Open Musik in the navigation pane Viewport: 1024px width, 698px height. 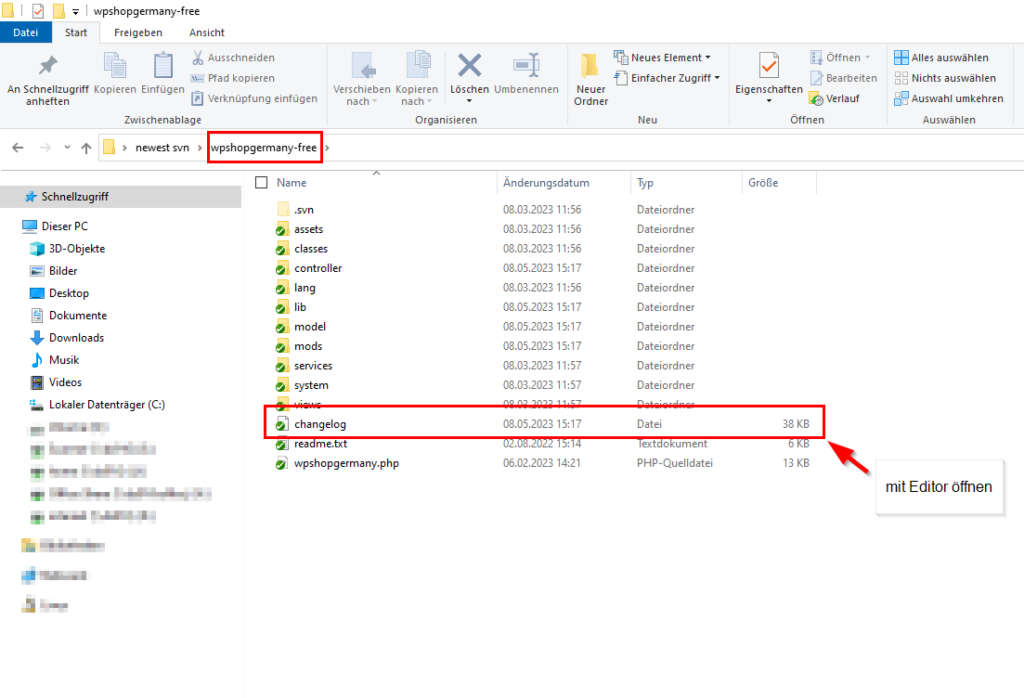64,360
